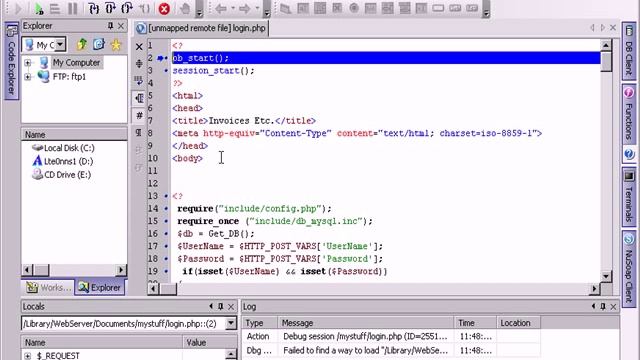Click Explorer list horizontal scrollbar right arrow

point(121,270)
